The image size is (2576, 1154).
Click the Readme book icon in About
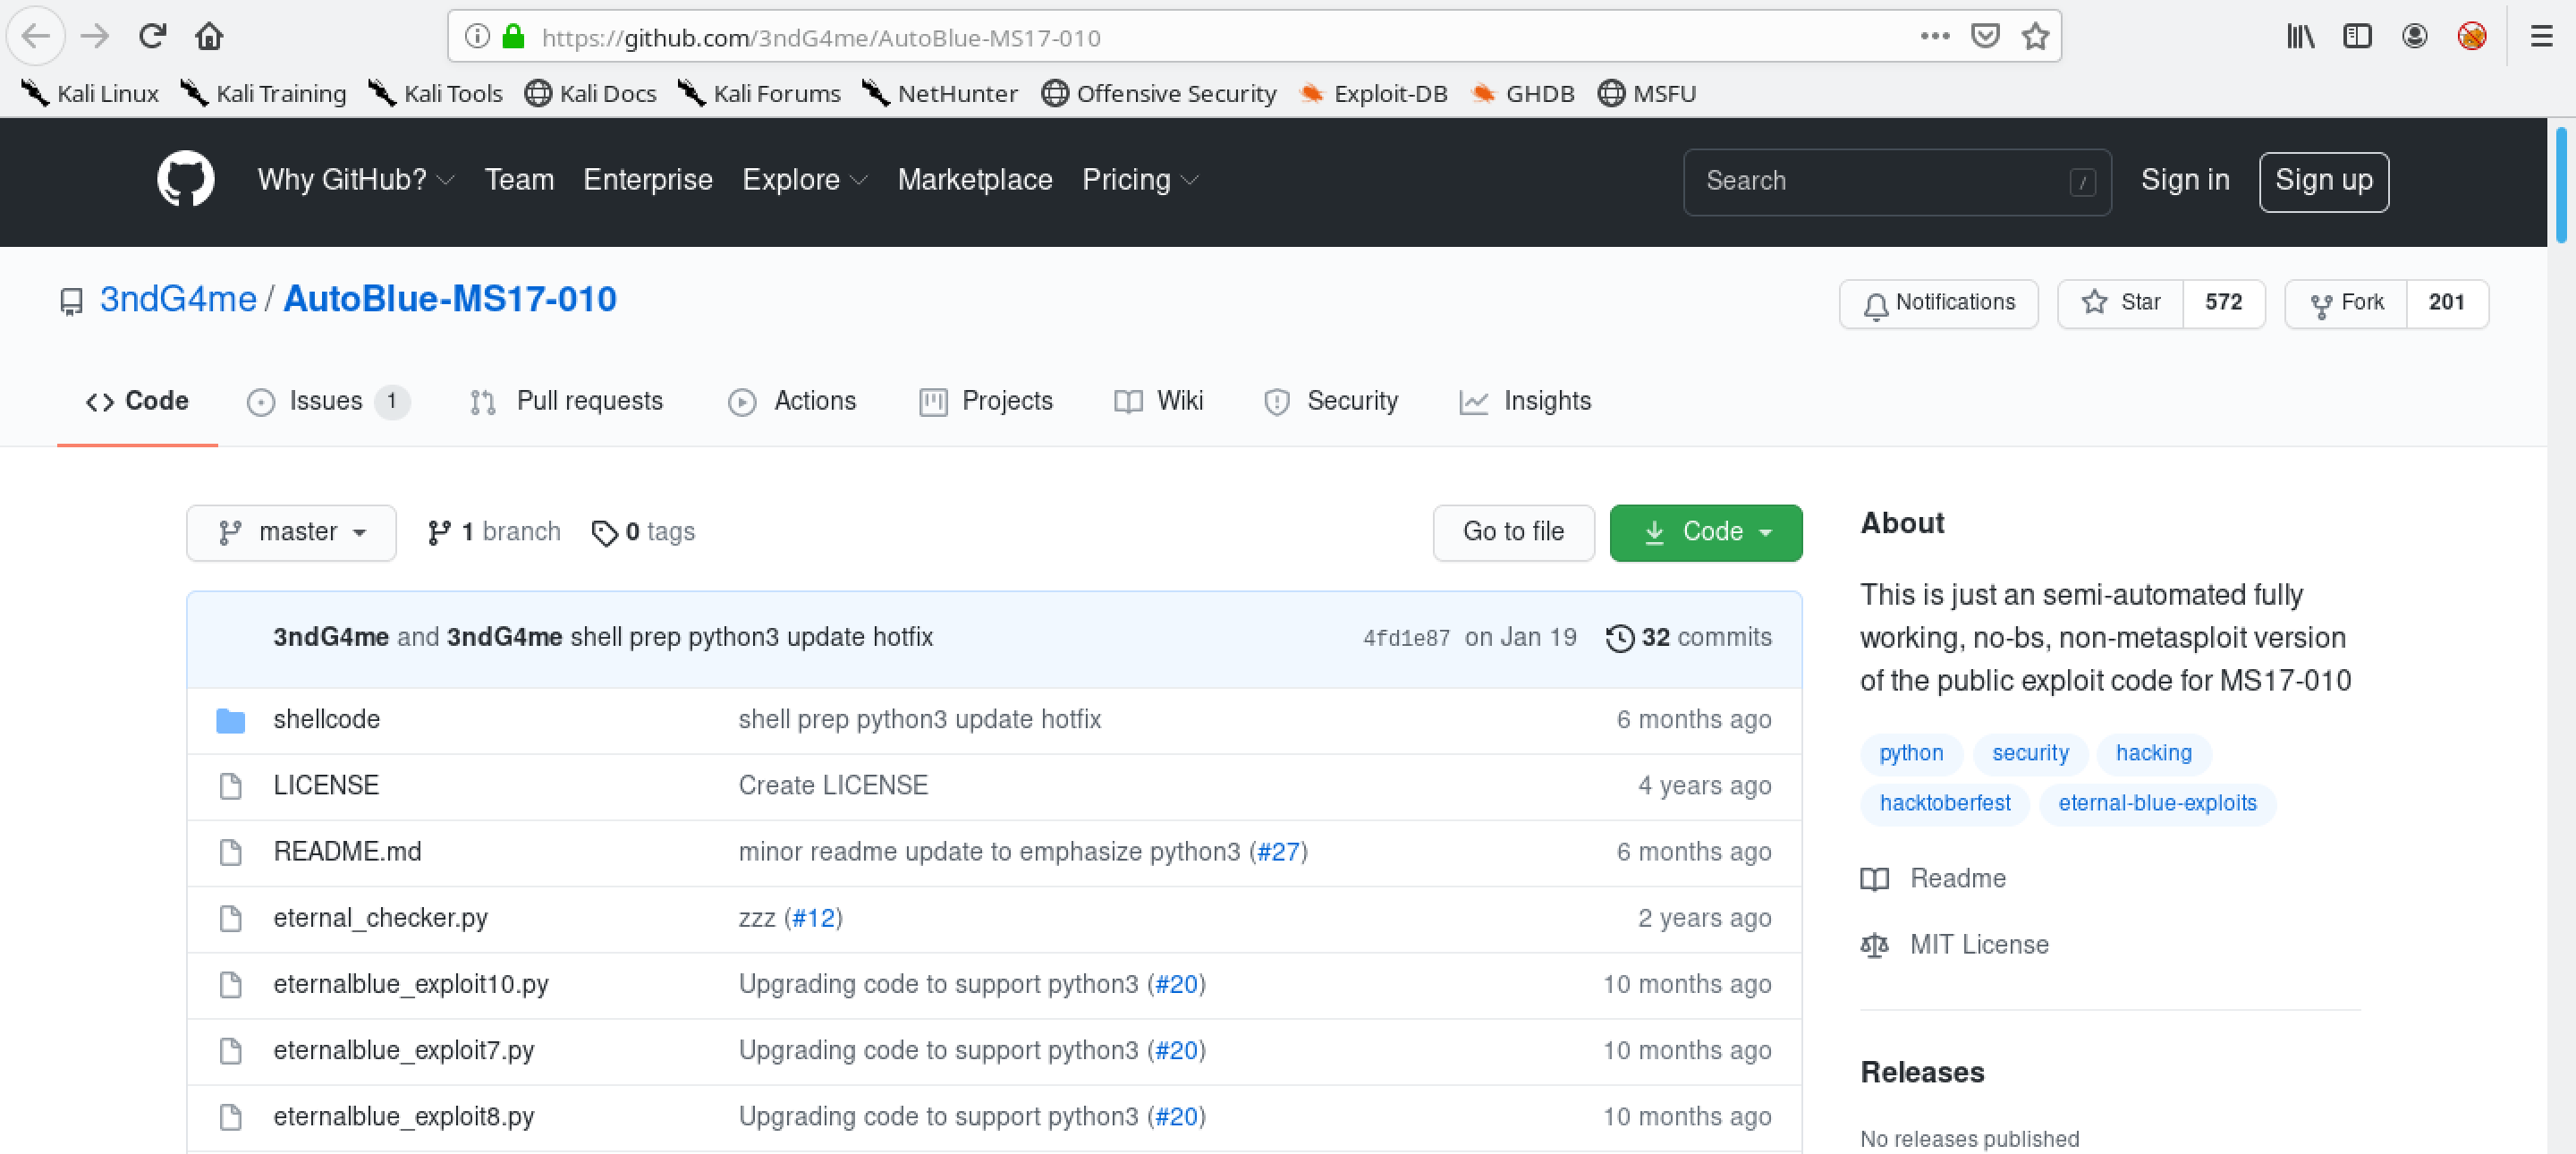pos(1875,879)
